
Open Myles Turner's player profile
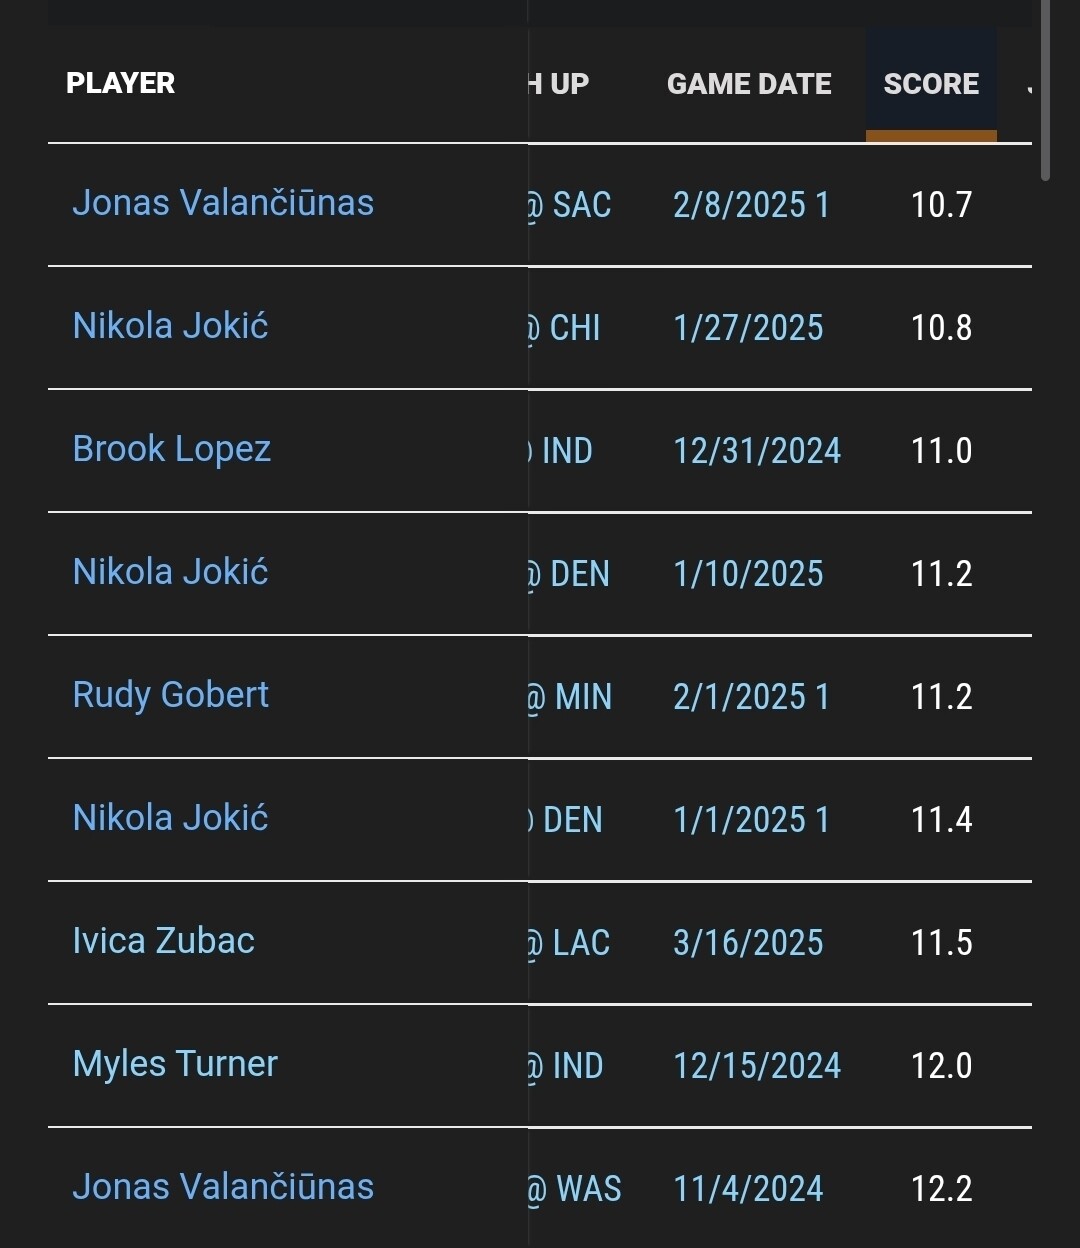[x=175, y=1064]
